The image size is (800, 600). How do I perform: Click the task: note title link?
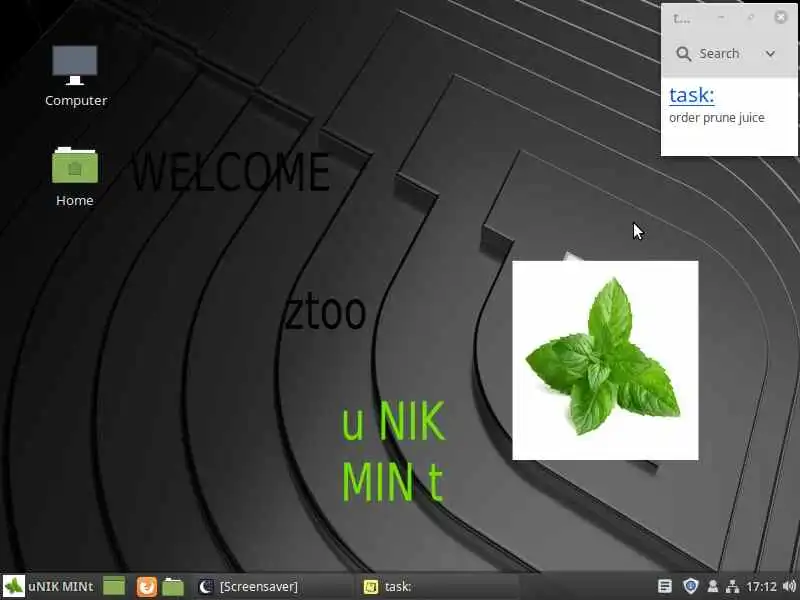[691, 95]
